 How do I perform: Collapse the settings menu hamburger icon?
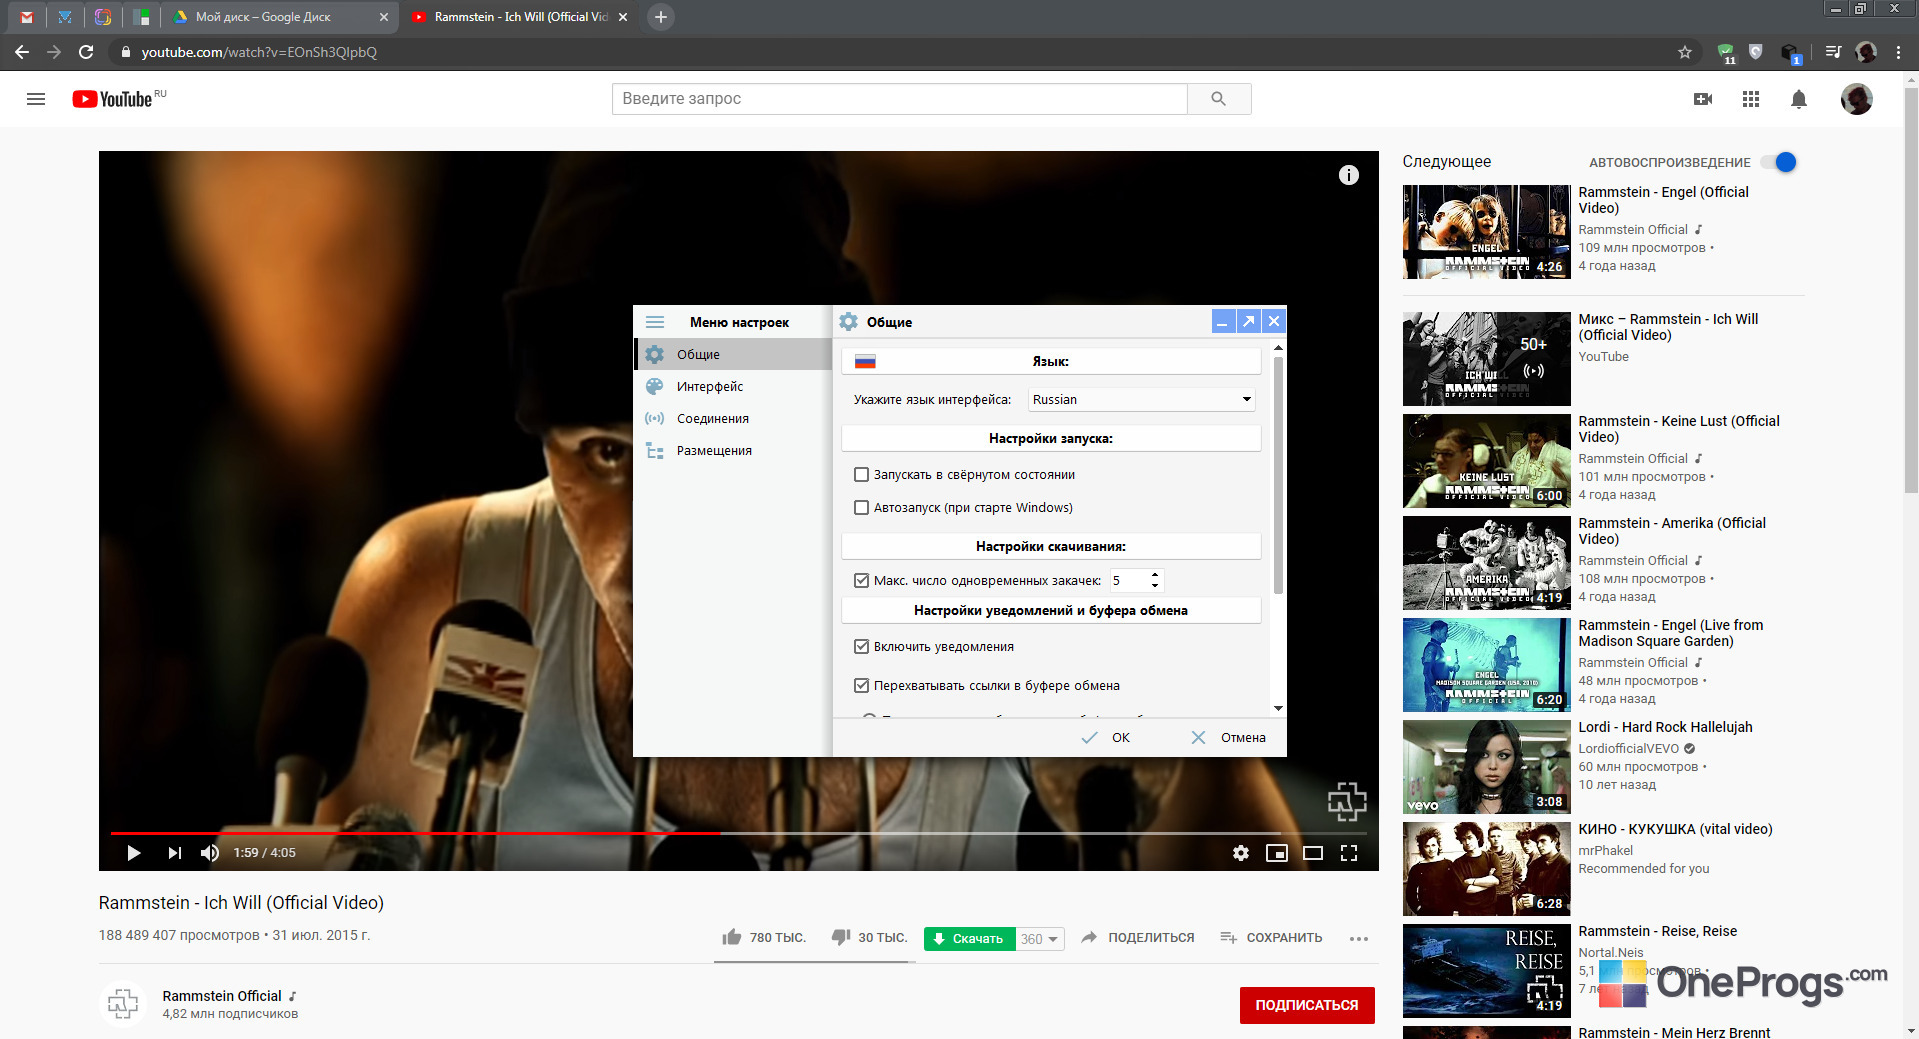pyautogui.click(x=655, y=322)
